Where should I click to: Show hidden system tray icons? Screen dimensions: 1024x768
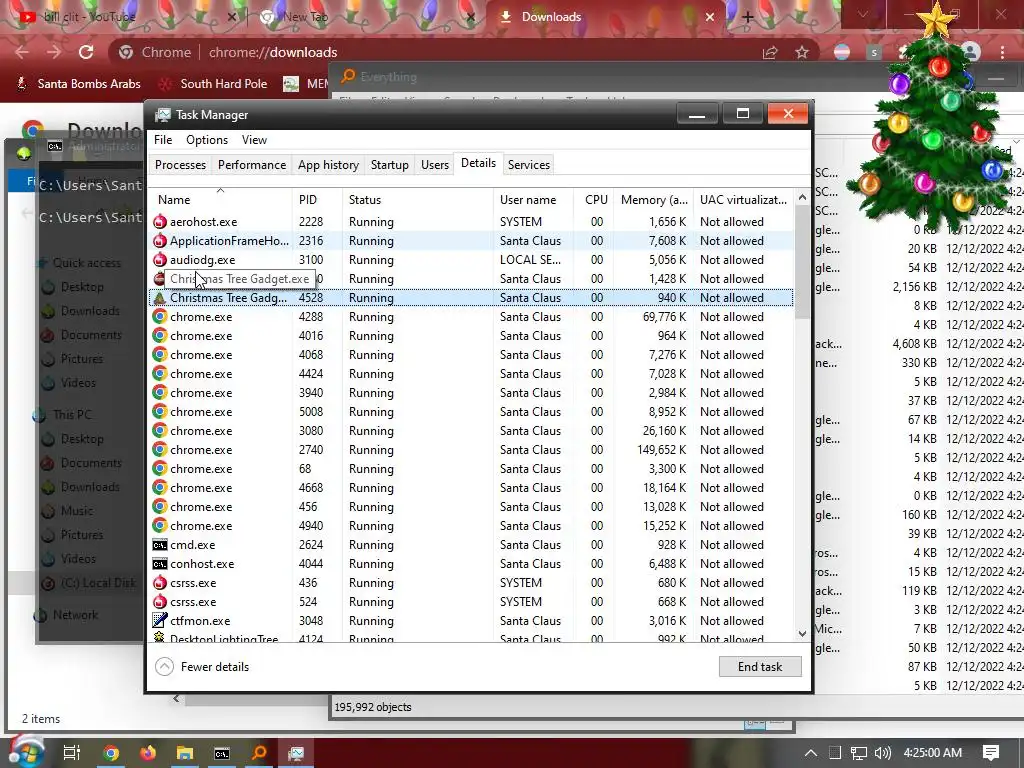pyautogui.click(x=810, y=753)
